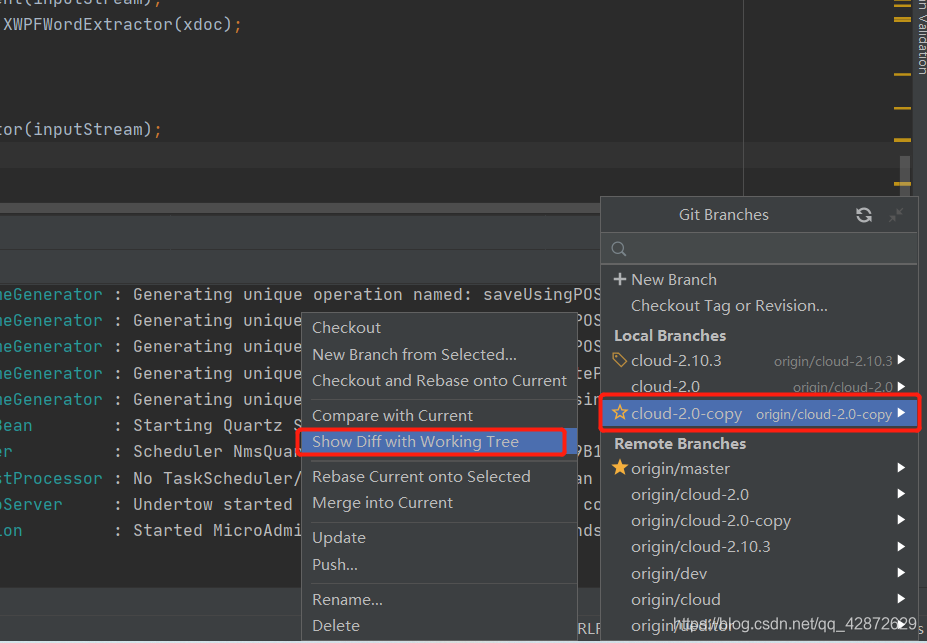Viewport: 927px width, 643px height.
Task: Select local branch cloud-2.0
Action: tap(759, 387)
